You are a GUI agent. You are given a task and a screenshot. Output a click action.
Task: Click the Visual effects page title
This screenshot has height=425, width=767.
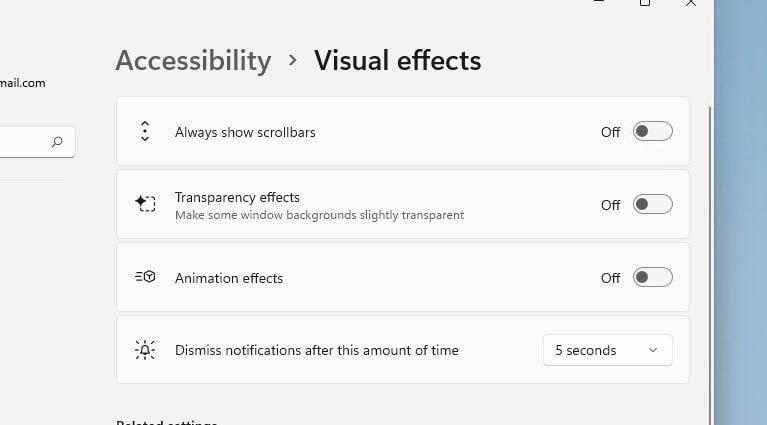pos(398,60)
